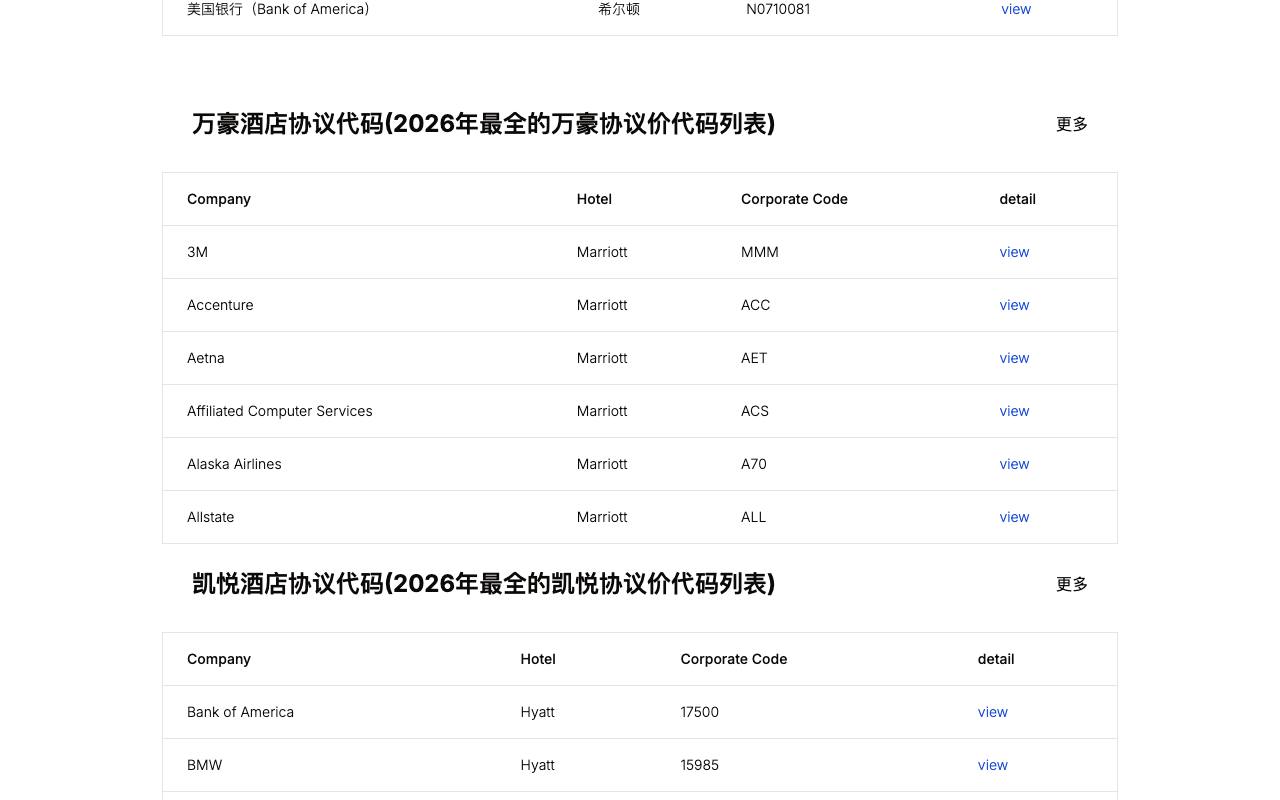View details for Allstate Marriott code
This screenshot has width=1280, height=800.
[1014, 517]
